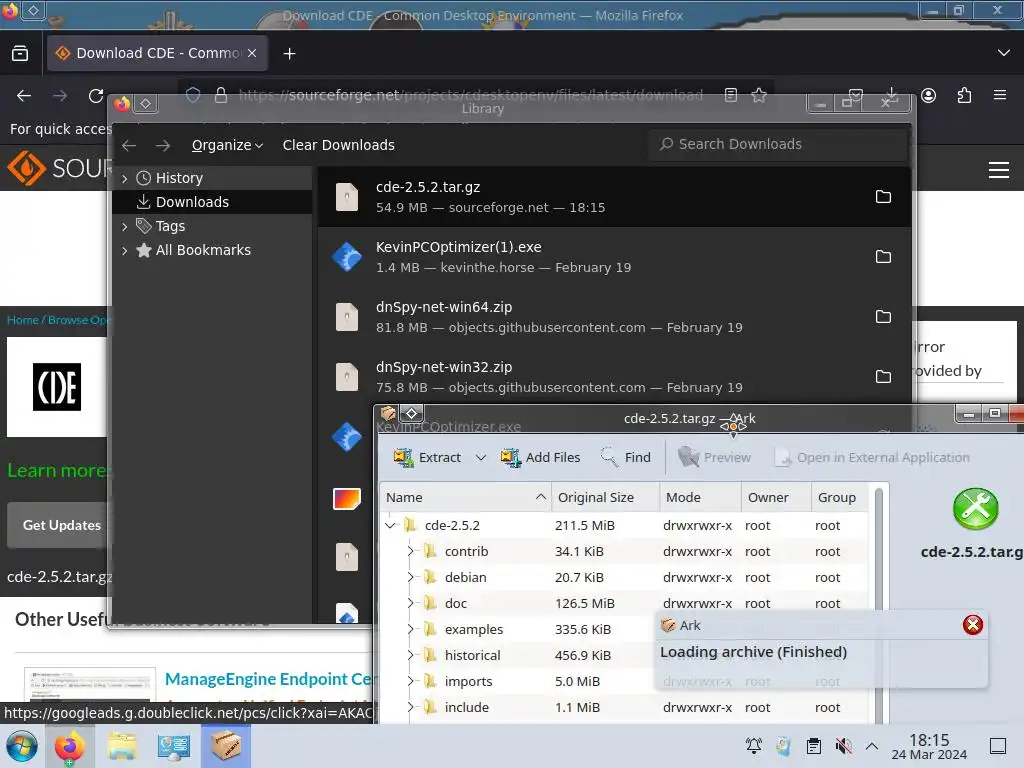The height and width of the screenshot is (768, 1024).
Task: Select History in Library sidebar
Action: pyautogui.click(x=212, y=178)
